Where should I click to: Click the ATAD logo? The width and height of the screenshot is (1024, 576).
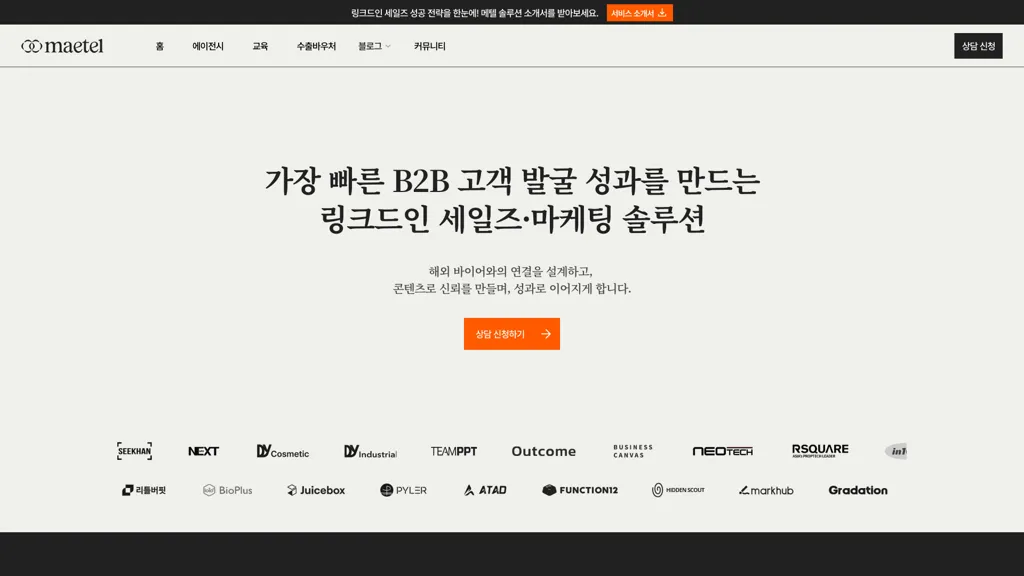pos(485,490)
